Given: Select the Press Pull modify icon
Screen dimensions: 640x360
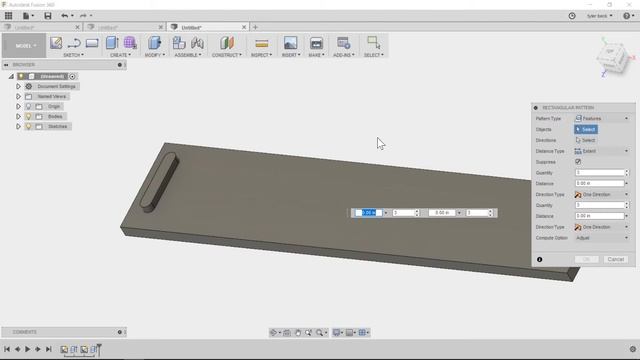Looking at the screenshot, I should (154, 43).
